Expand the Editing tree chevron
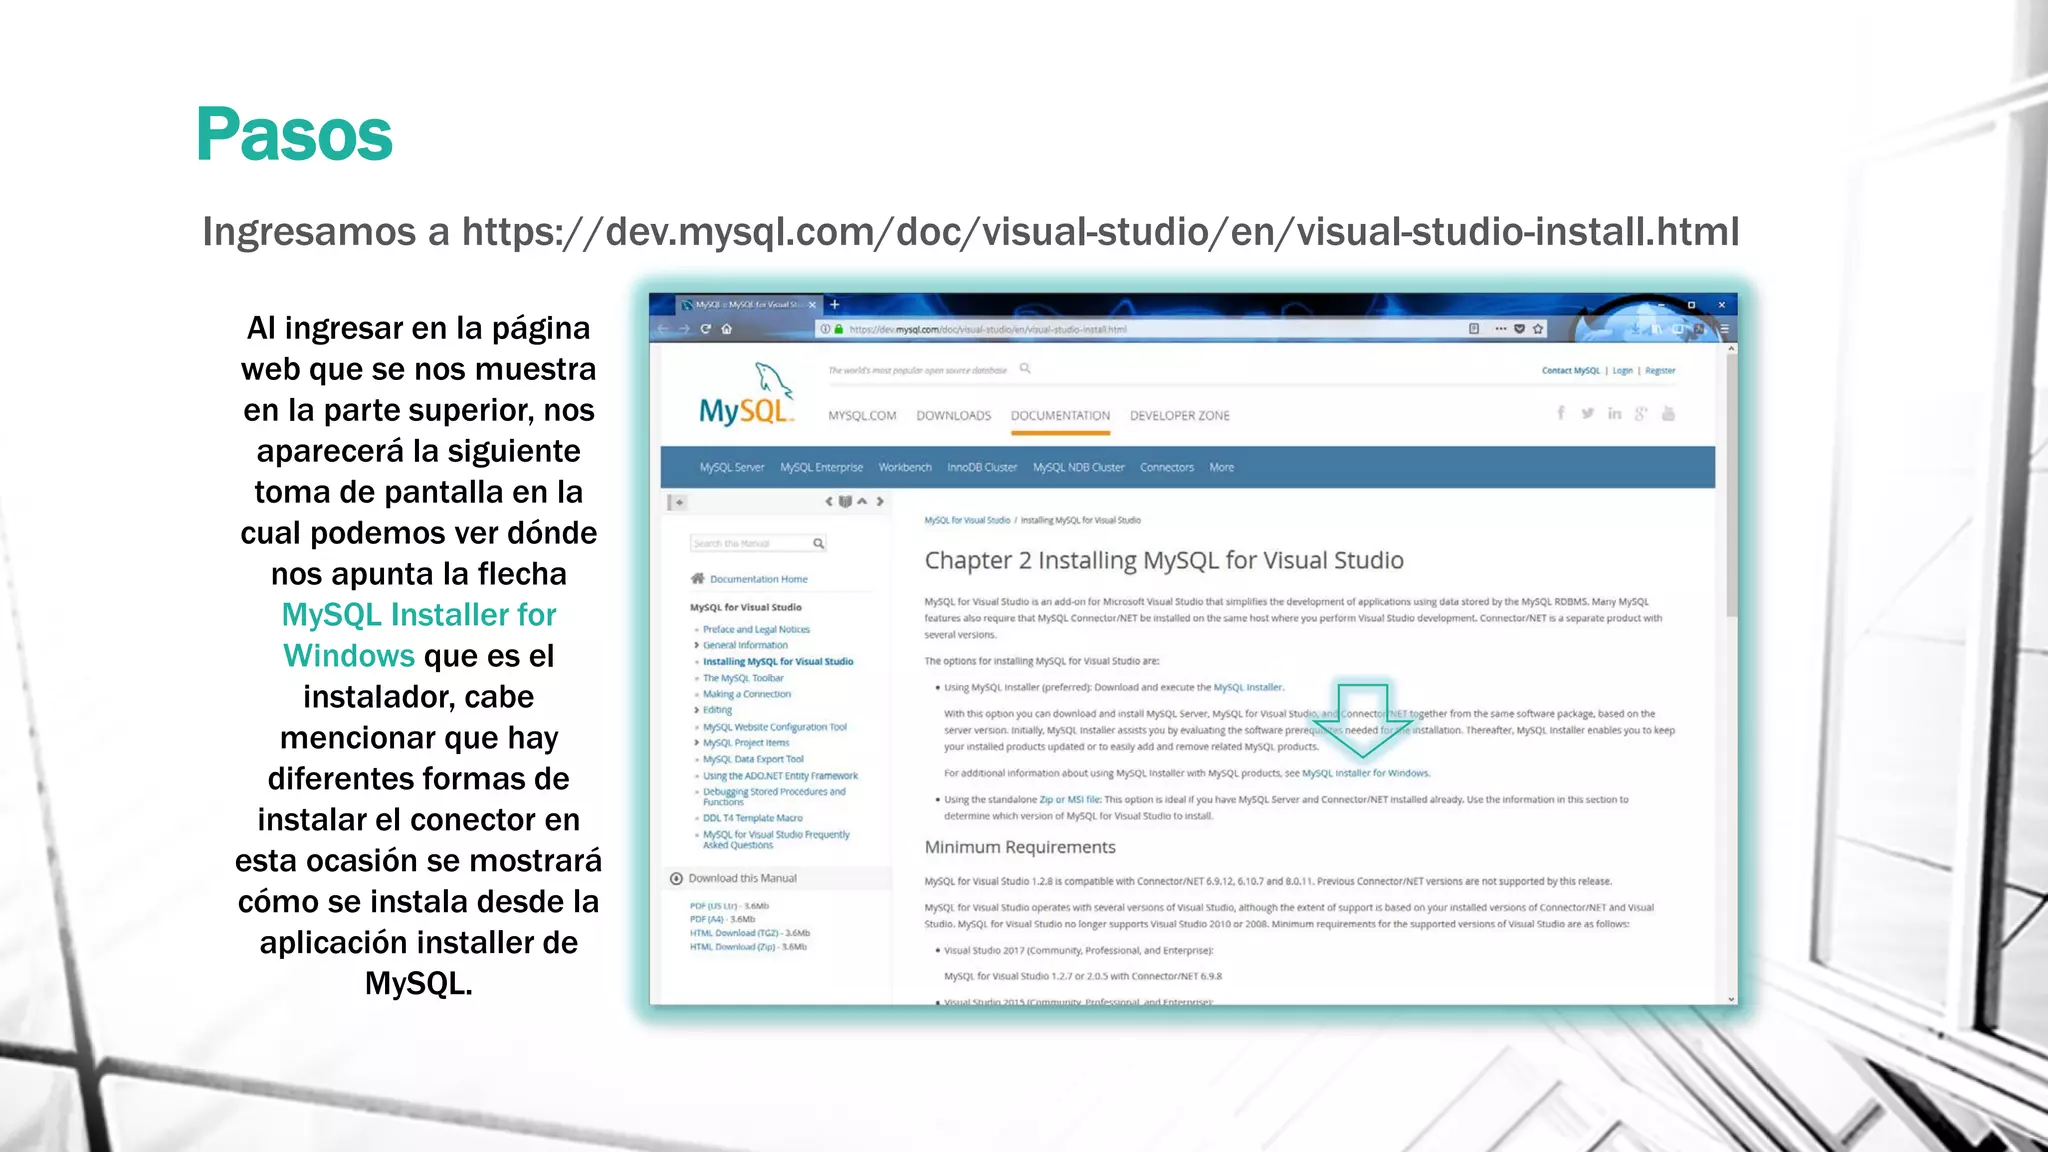 coord(696,710)
